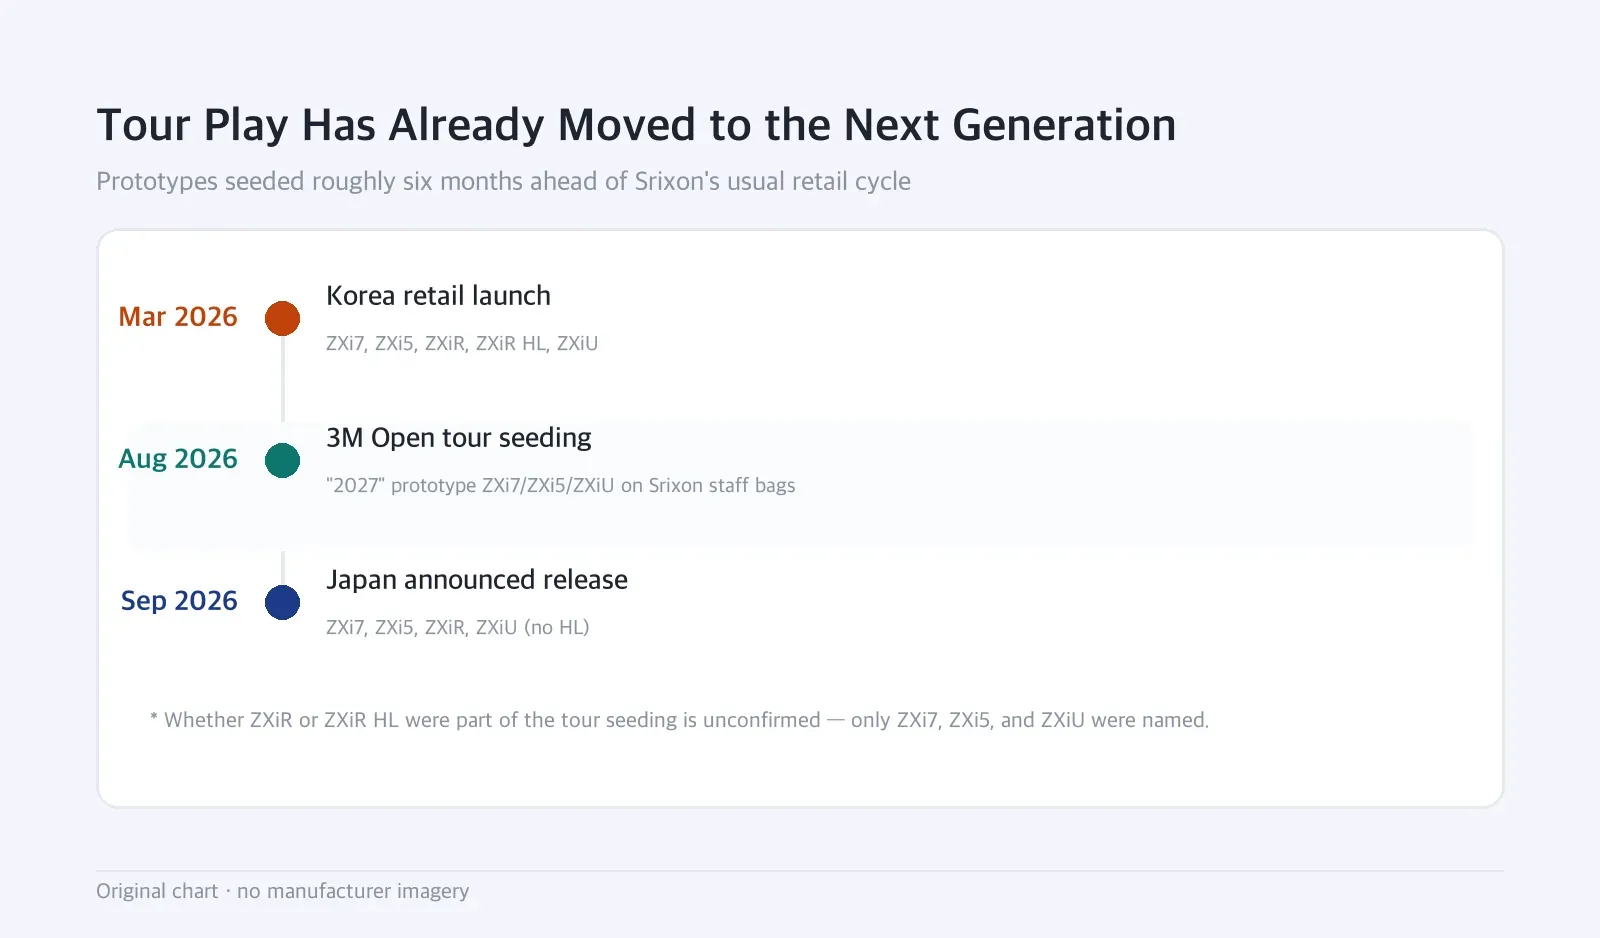Select the Sep 2026 date label
The image size is (1600, 938).
179,601
